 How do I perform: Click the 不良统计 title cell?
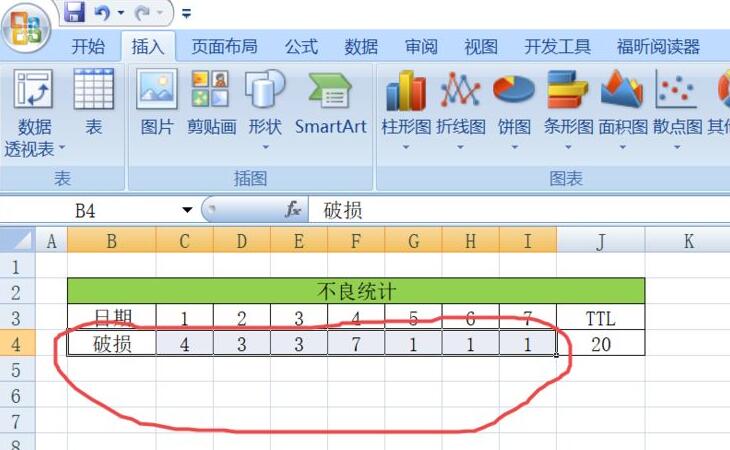pos(356,291)
